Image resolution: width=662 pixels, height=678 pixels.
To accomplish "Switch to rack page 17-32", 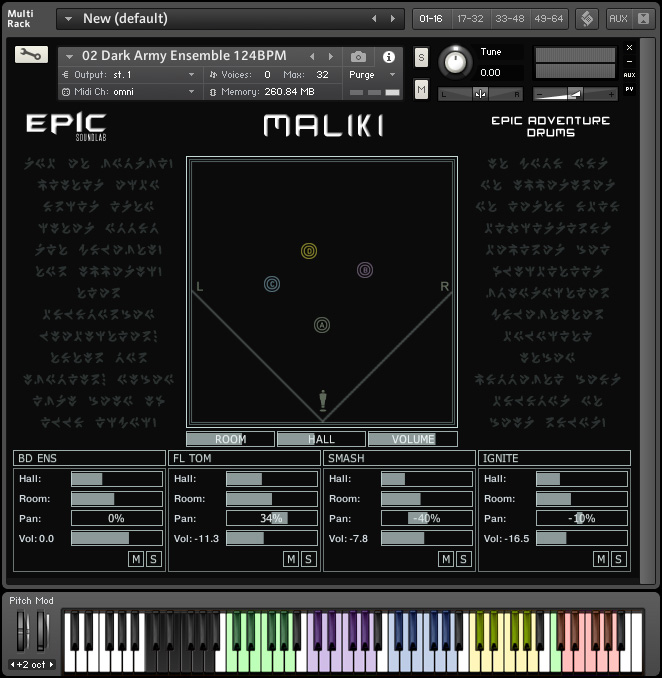I will (470, 19).
